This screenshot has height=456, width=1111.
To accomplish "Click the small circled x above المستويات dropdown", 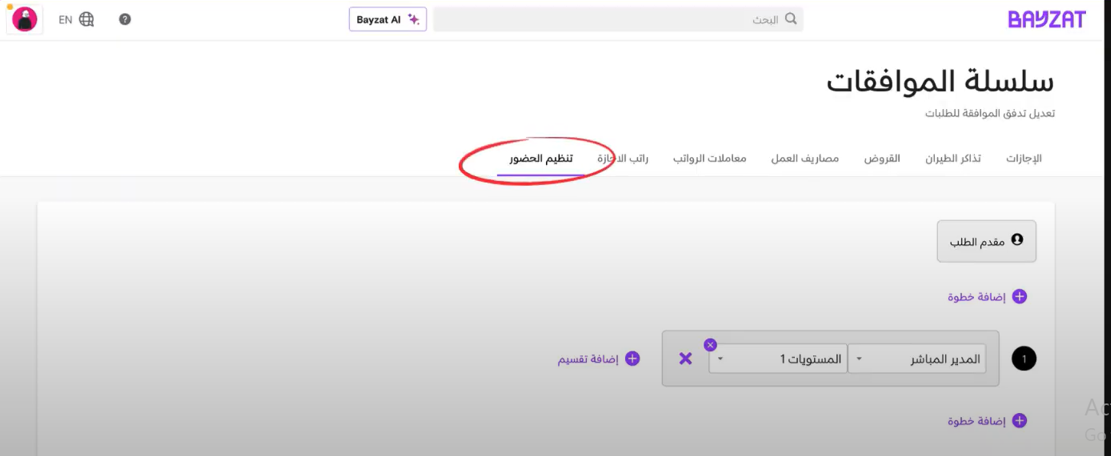I will point(710,345).
